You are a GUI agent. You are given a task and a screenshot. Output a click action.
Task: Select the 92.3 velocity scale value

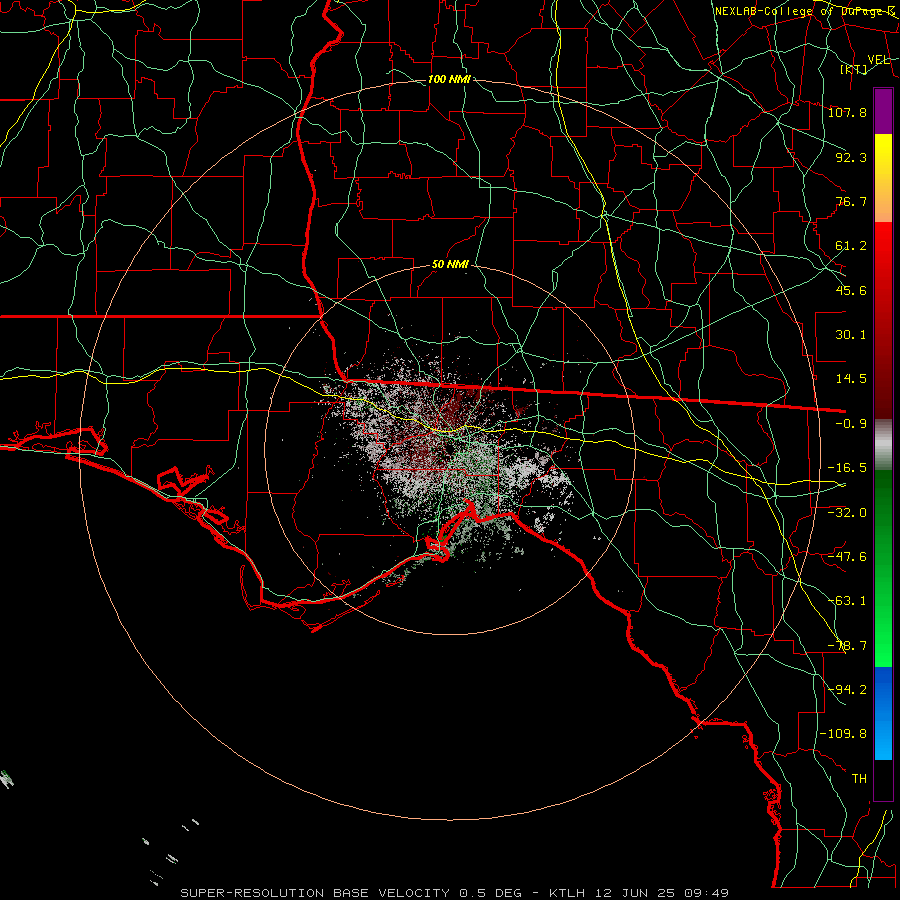[x=851, y=157]
